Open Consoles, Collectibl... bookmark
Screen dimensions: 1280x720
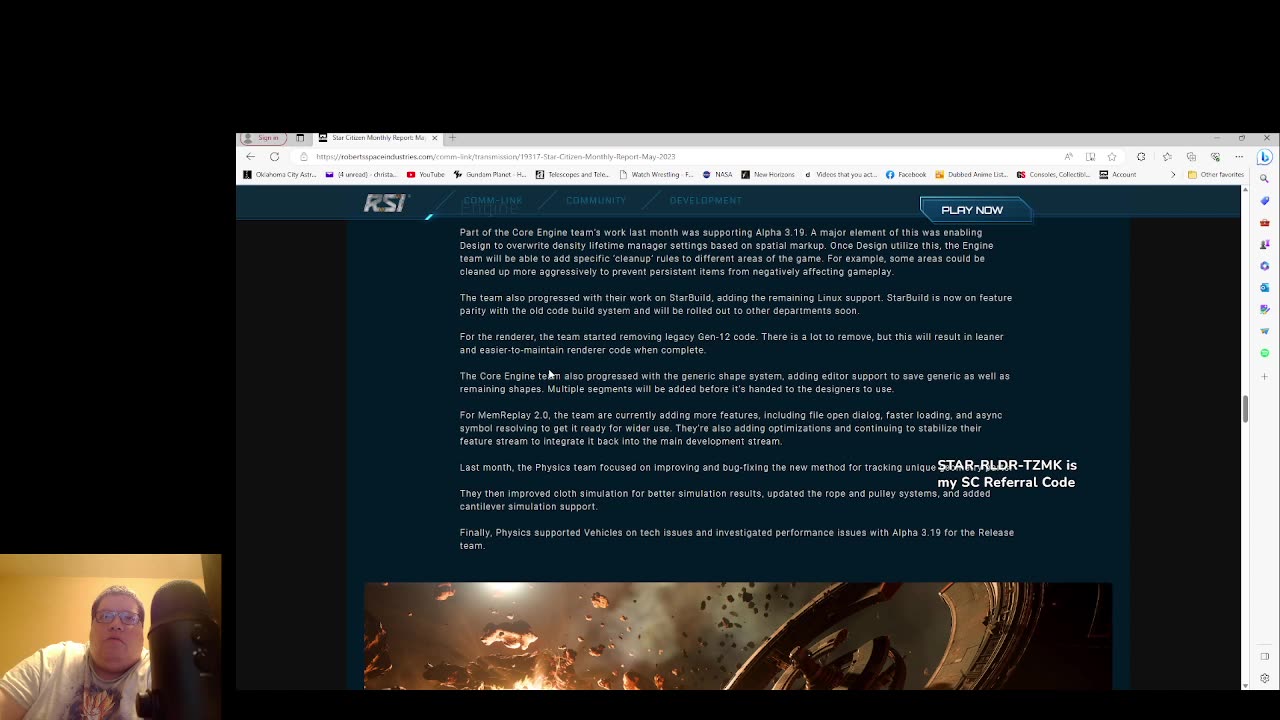[1053, 174]
